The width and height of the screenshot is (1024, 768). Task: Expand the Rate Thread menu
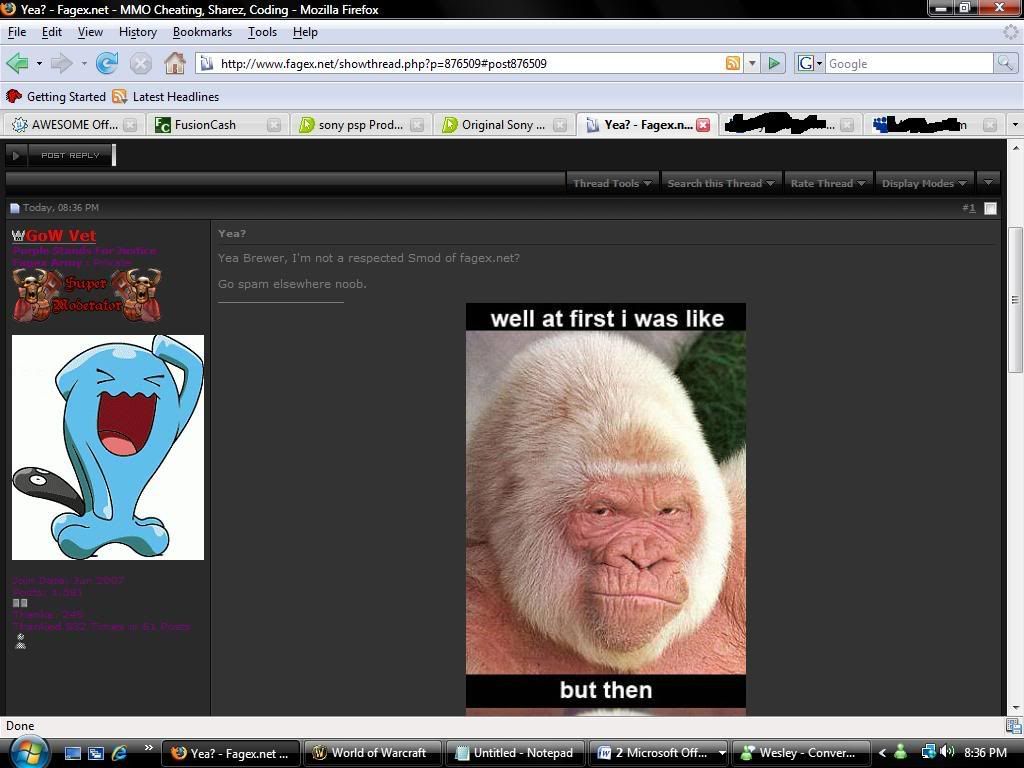[x=827, y=184]
